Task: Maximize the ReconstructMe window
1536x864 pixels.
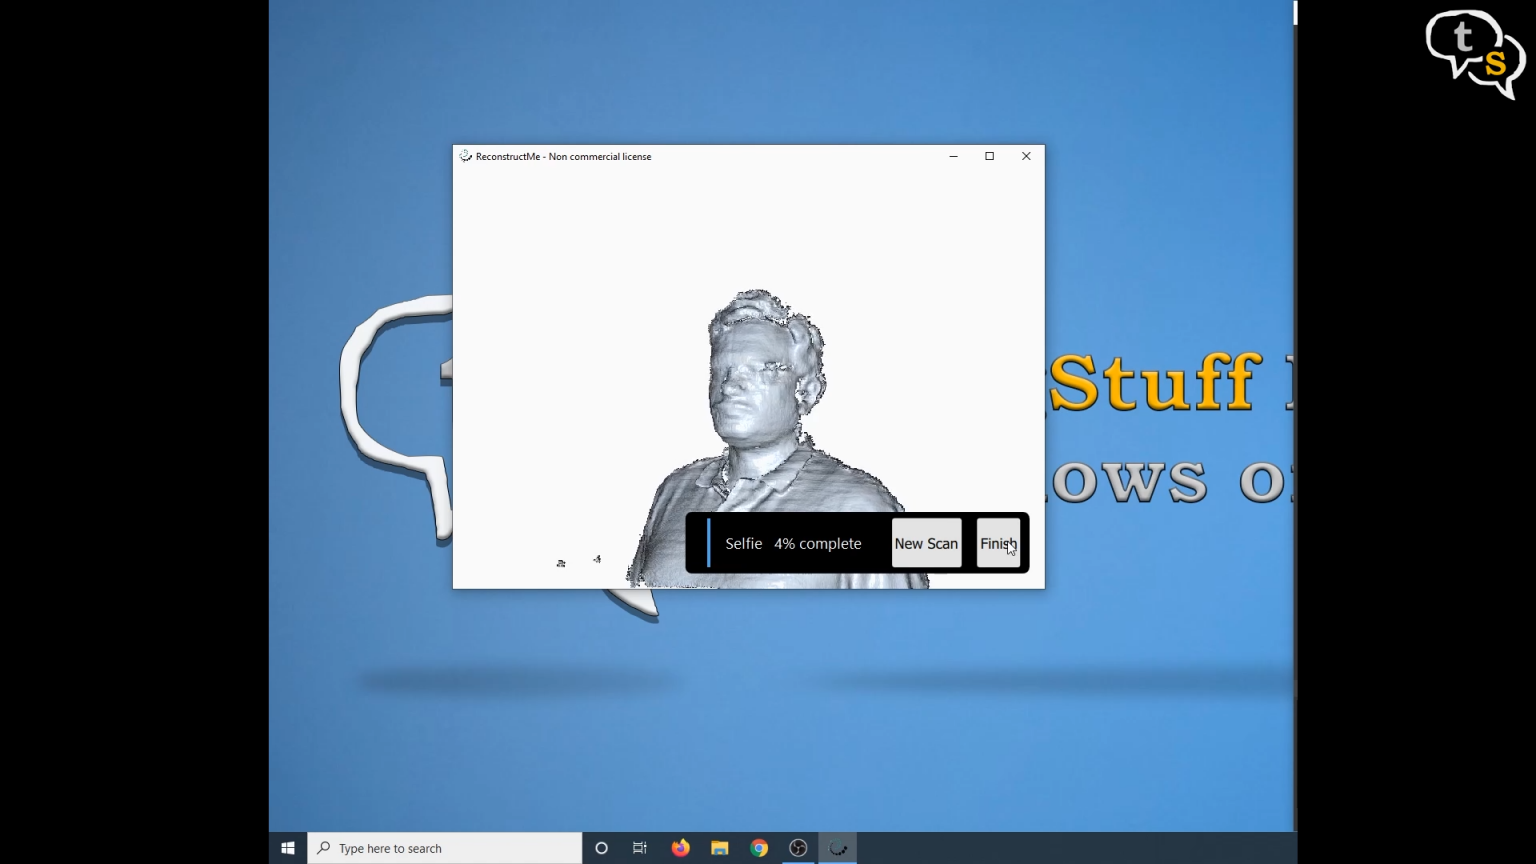Action: point(989,156)
